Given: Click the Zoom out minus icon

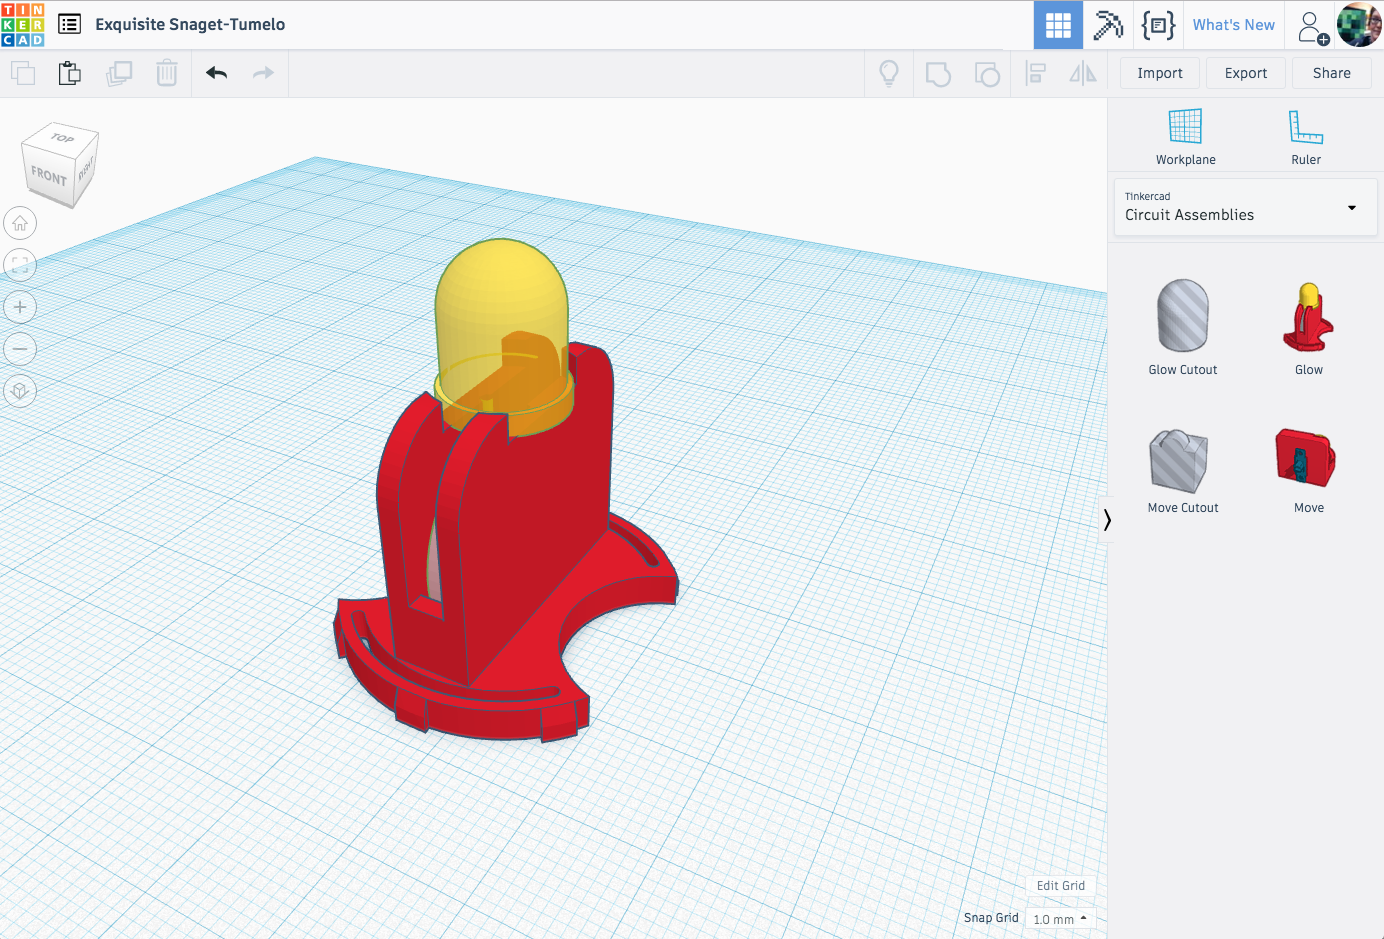Looking at the screenshot, I should pyautogui.click(x=20, y=349).
